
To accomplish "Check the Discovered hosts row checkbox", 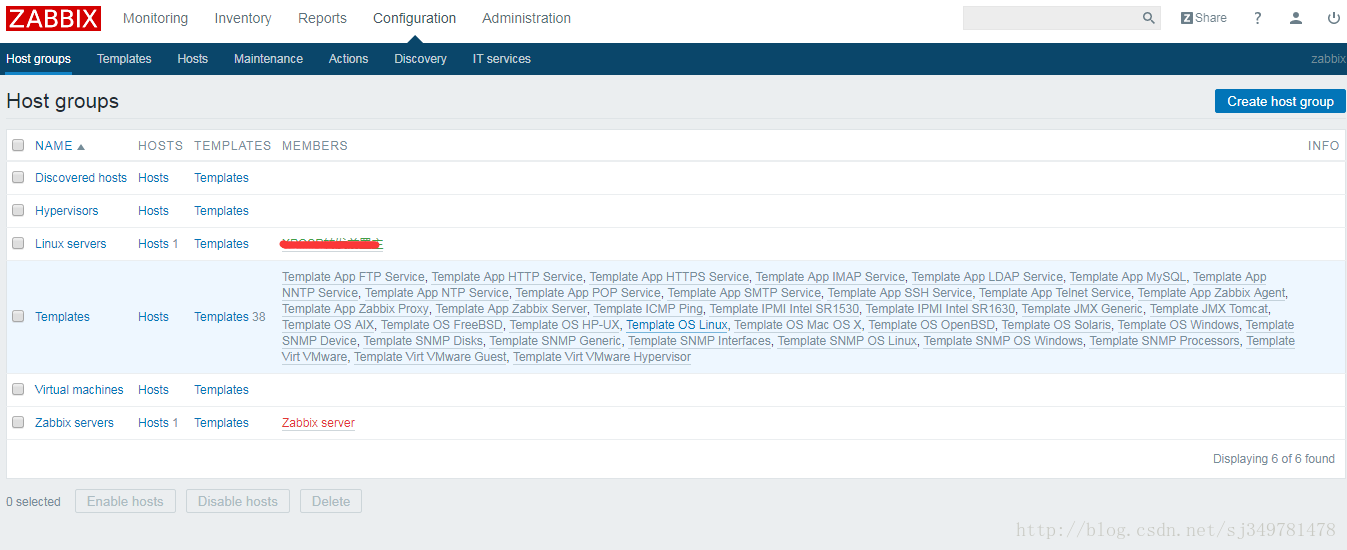I will point(18,177).
